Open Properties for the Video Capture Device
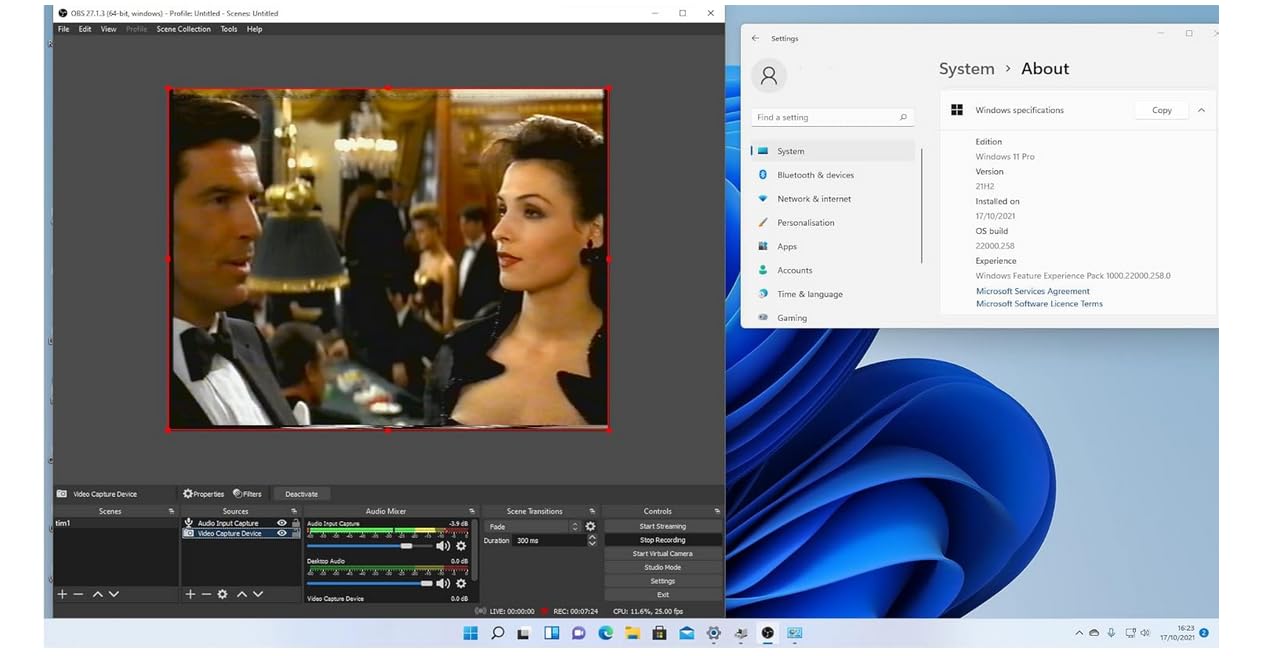 [x=204, y=494]
